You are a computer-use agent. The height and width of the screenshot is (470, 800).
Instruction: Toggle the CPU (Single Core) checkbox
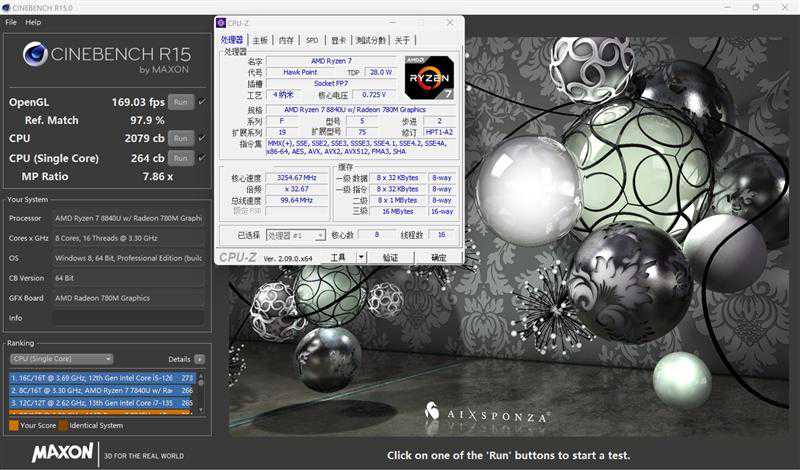click(x=202, y=158)
